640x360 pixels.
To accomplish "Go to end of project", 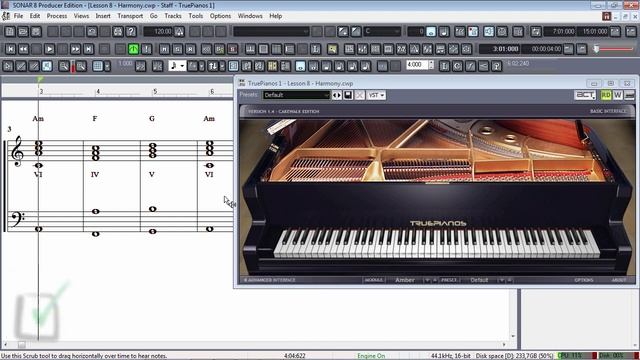I will (89, 49).
